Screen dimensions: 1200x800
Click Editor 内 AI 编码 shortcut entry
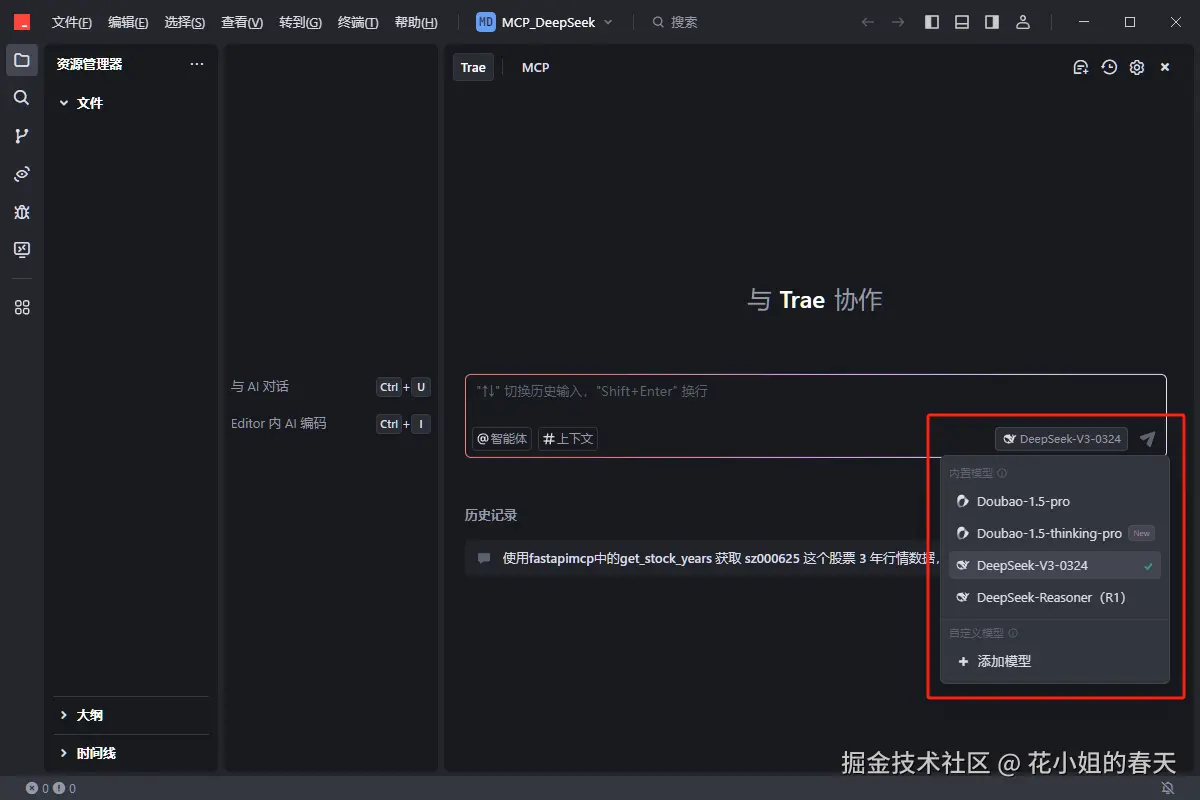pyautogui.click(x=330, y=424)
